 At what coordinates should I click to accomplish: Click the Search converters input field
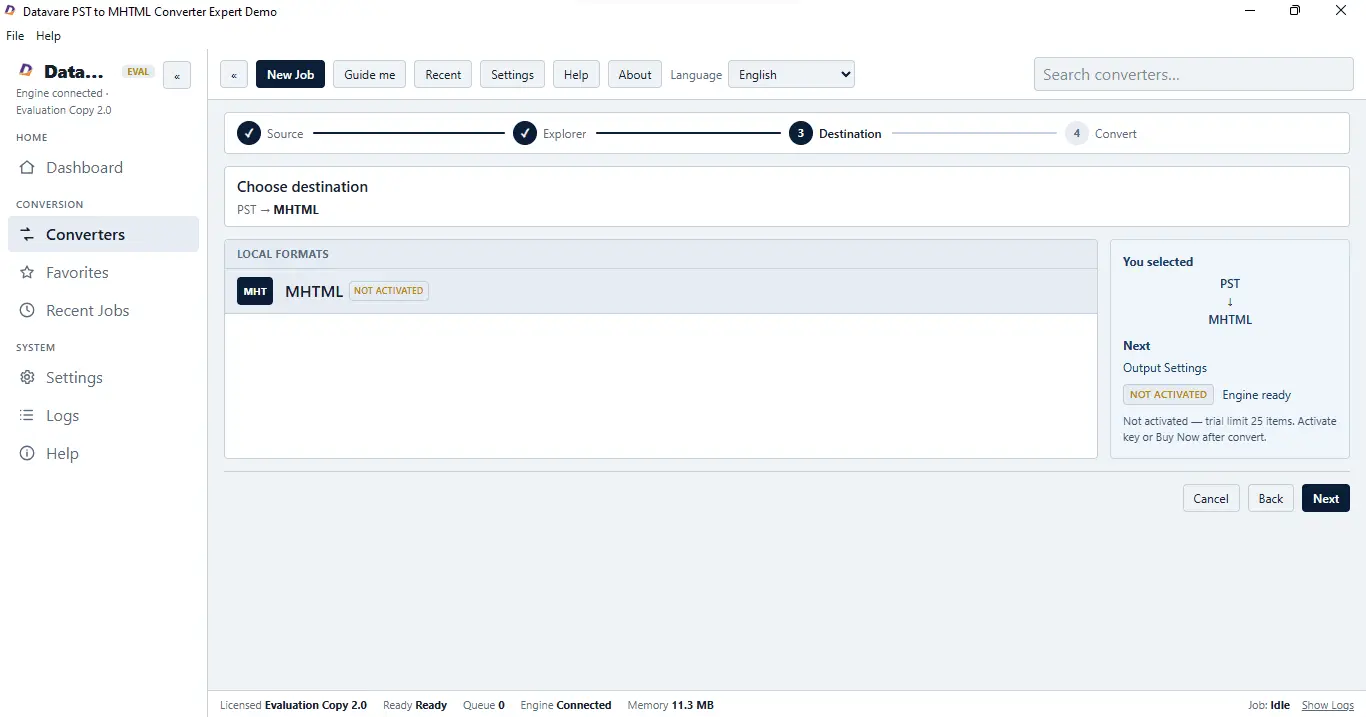[1192, 74]
